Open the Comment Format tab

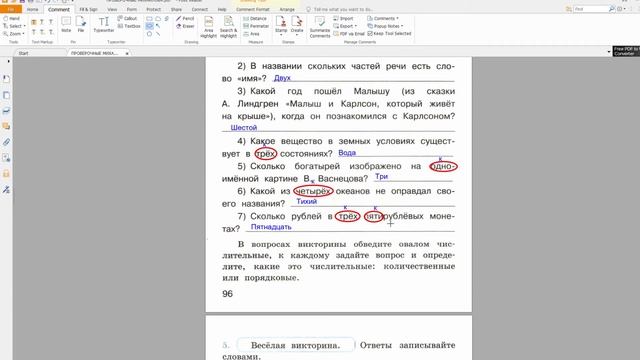point(253,9)
